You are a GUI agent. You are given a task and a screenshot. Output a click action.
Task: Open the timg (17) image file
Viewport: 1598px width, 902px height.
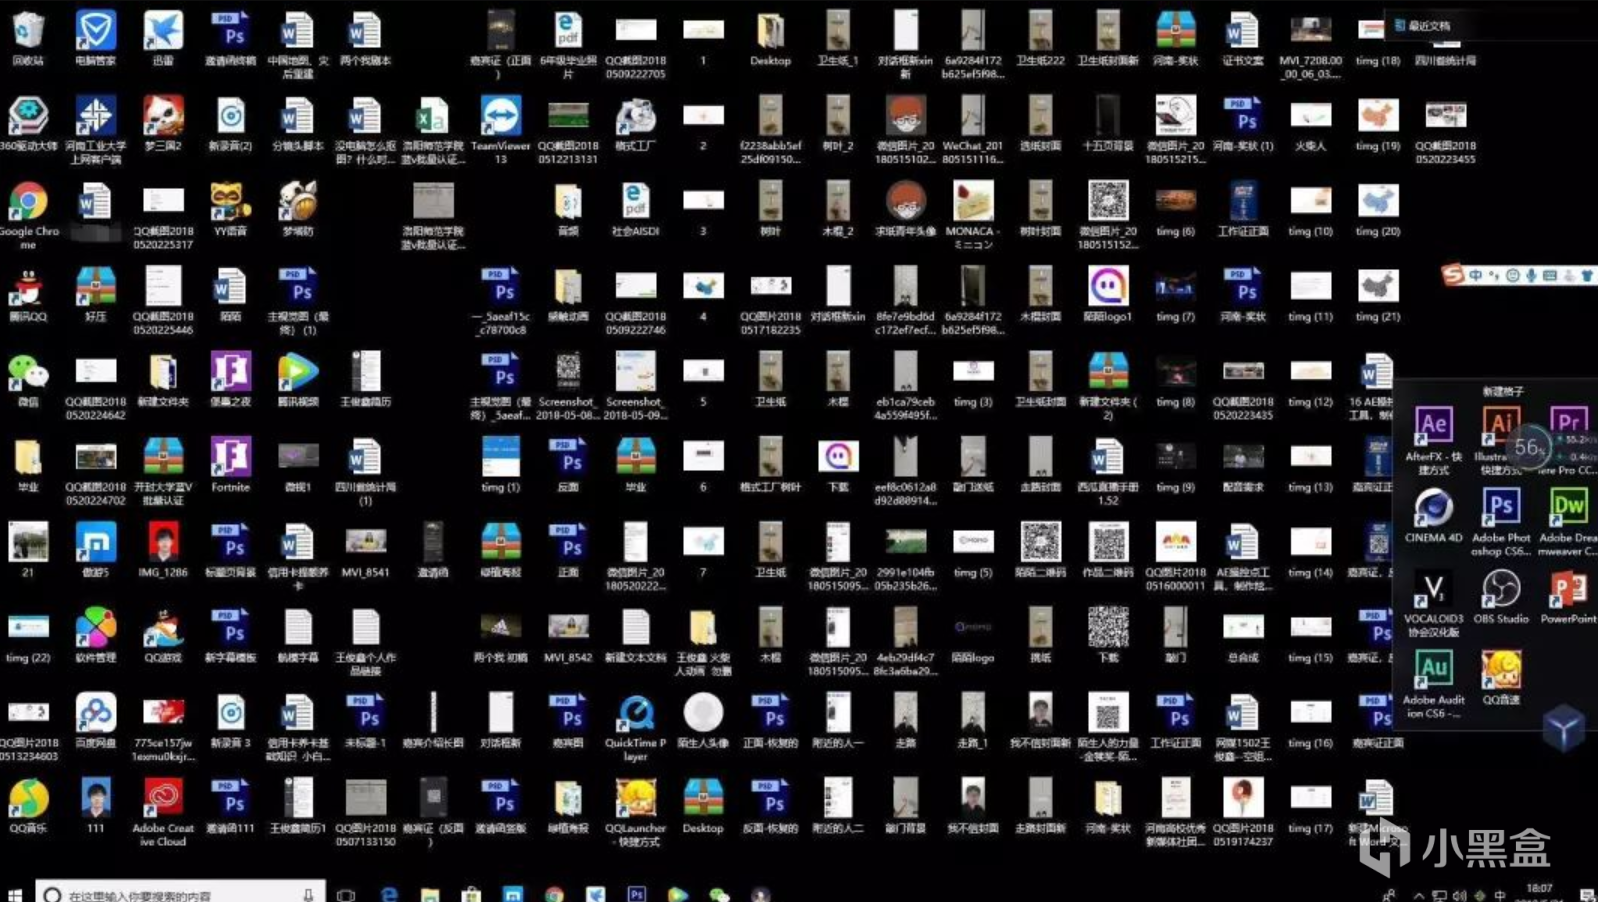click(x=1310, y=806)
